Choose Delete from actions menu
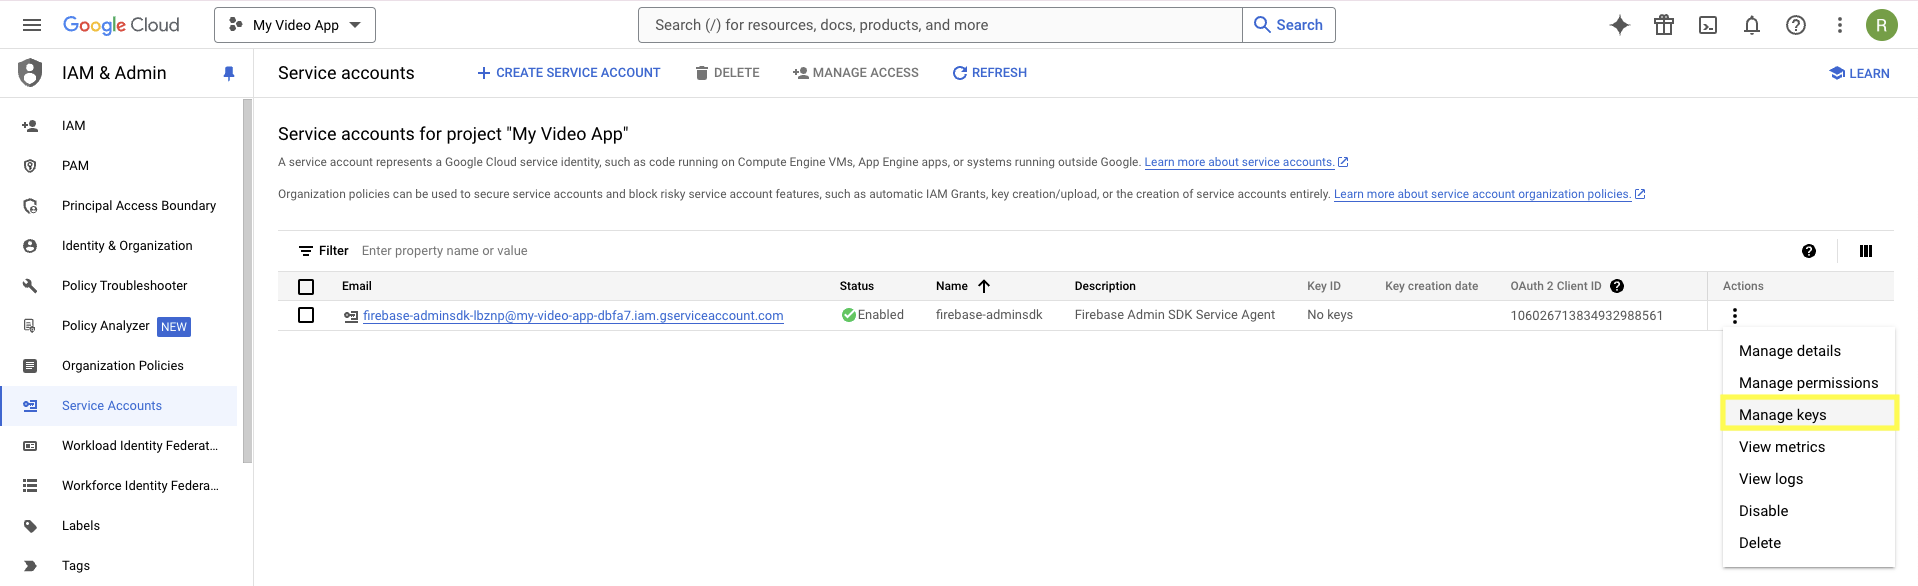Viewport: 1918px width, 586px height. [x=1809, y=543]
